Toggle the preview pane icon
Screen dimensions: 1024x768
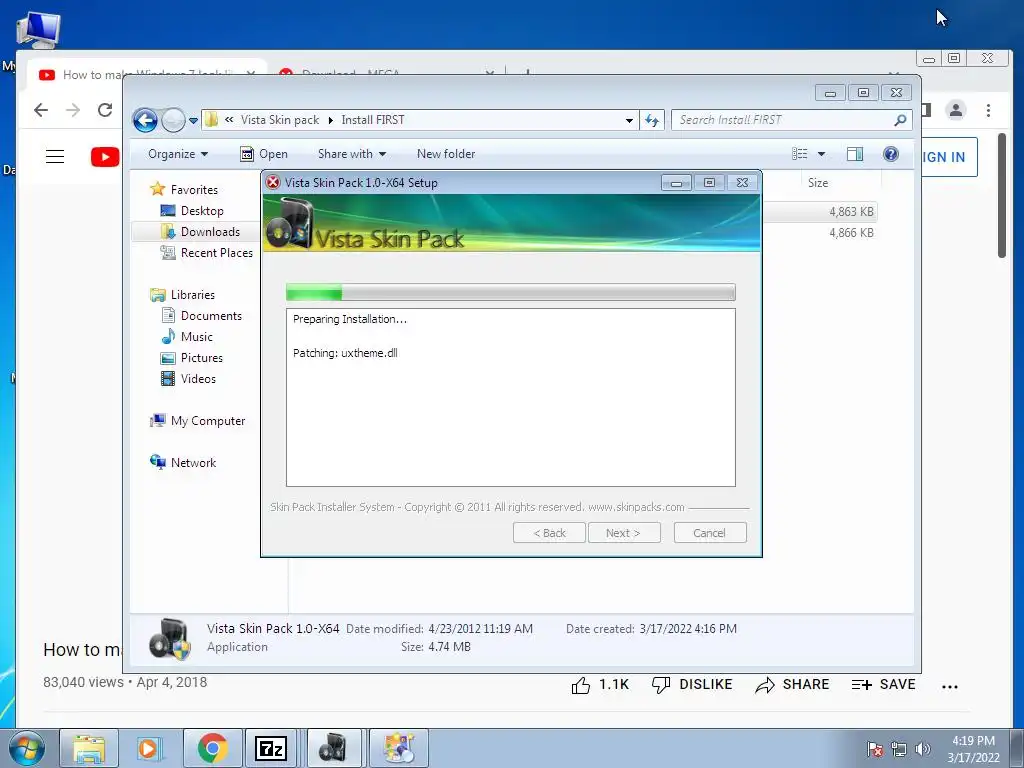pyautogui.click(x=855, y=154)
